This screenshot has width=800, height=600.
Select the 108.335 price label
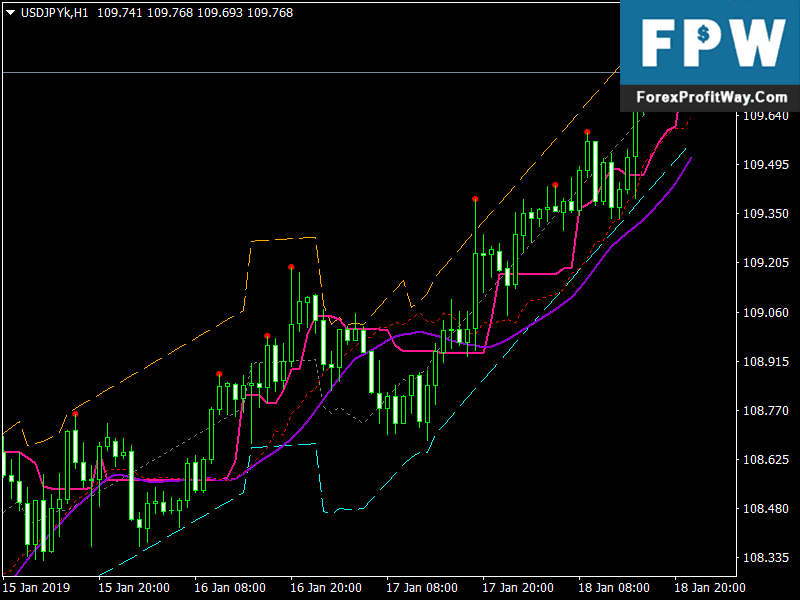pos(766,558)
